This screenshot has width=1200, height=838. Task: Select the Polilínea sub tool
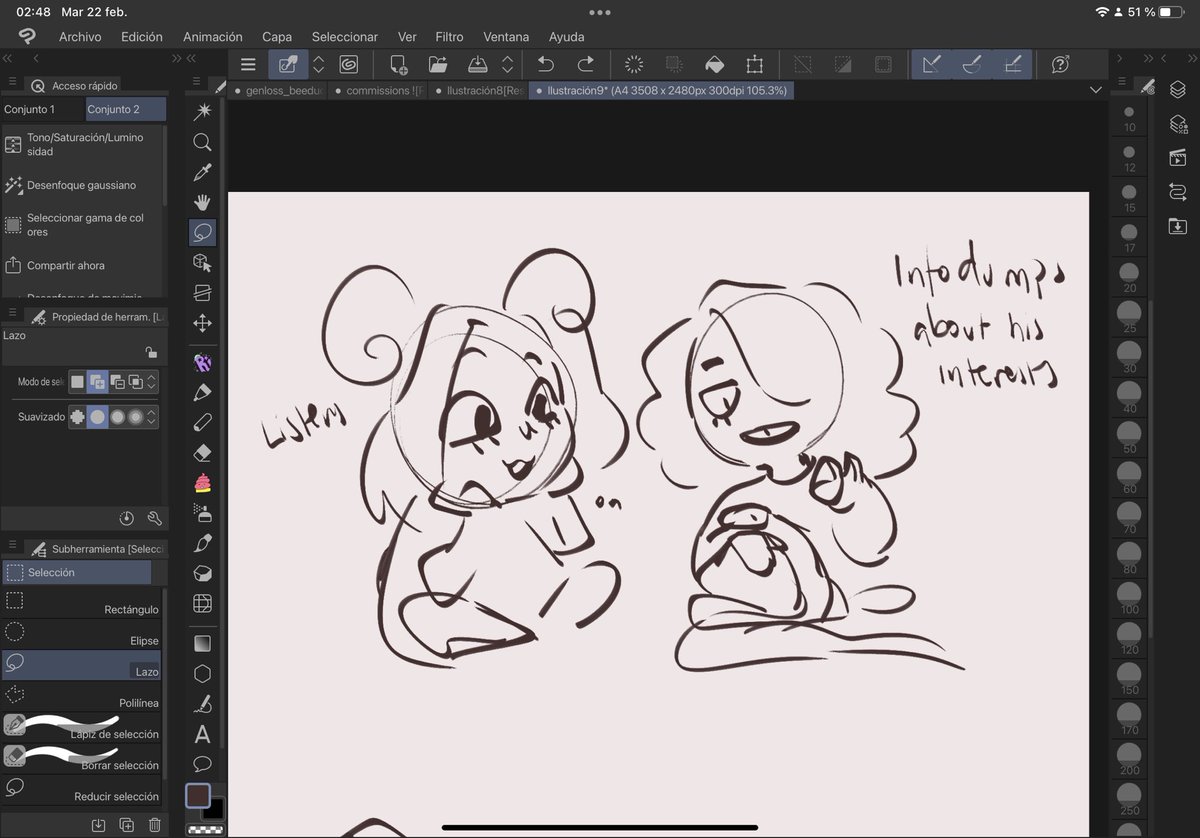82,696
